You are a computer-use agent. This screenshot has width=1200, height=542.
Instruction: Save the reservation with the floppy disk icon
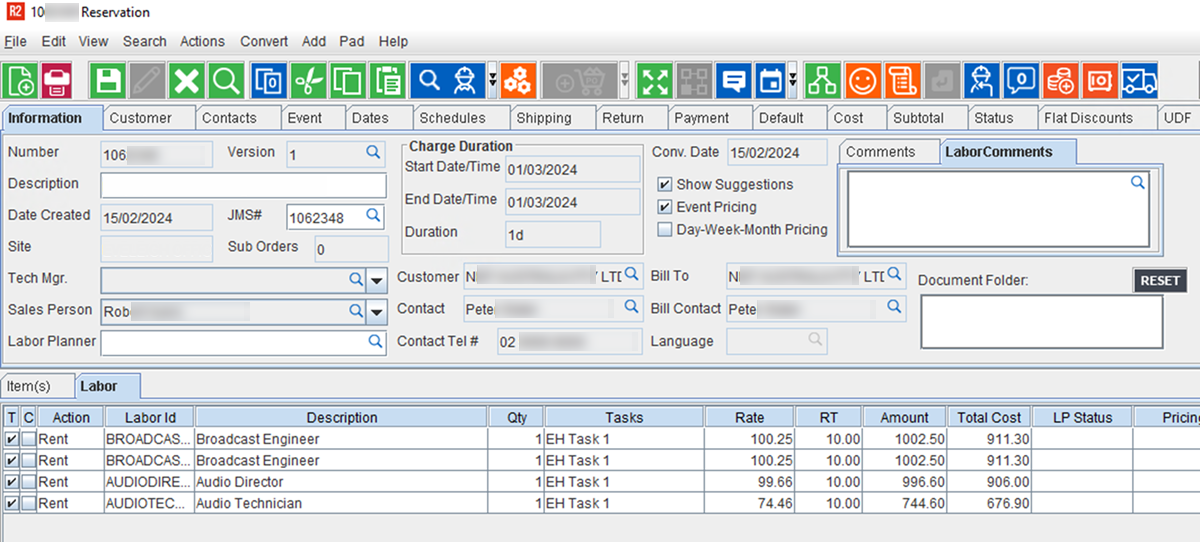pyautogui.click(x=107, y=80)
